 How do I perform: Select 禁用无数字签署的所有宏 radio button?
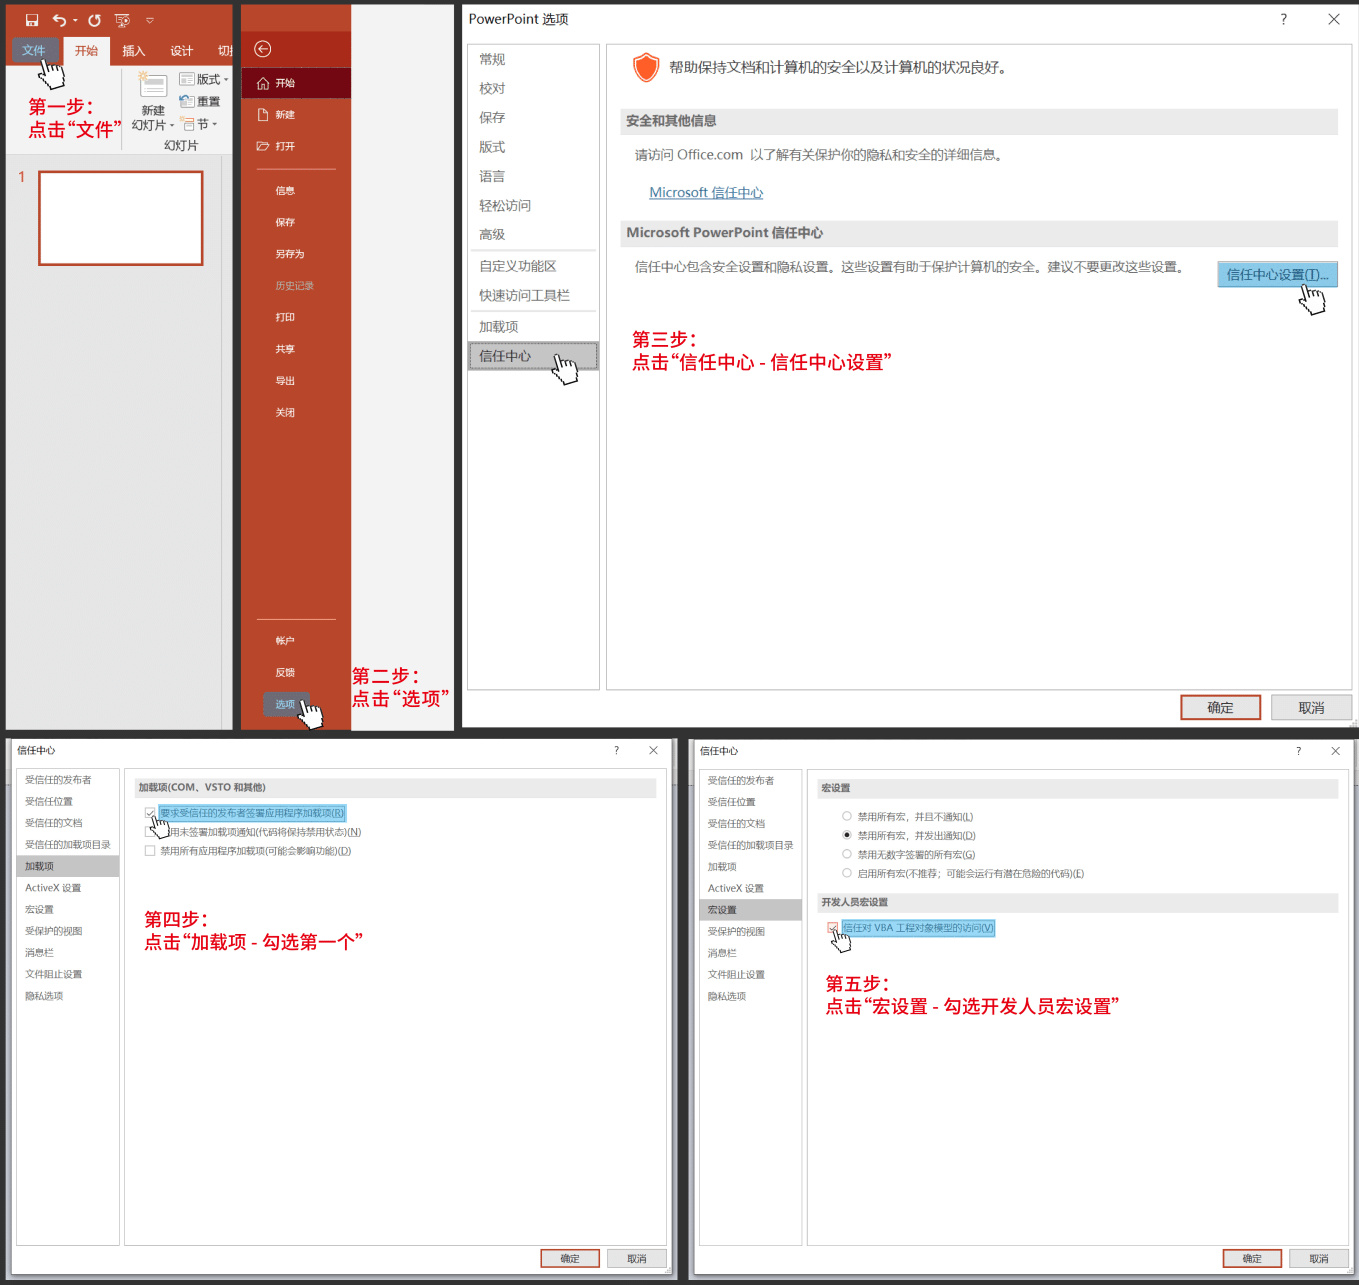[x=847, y=854]
